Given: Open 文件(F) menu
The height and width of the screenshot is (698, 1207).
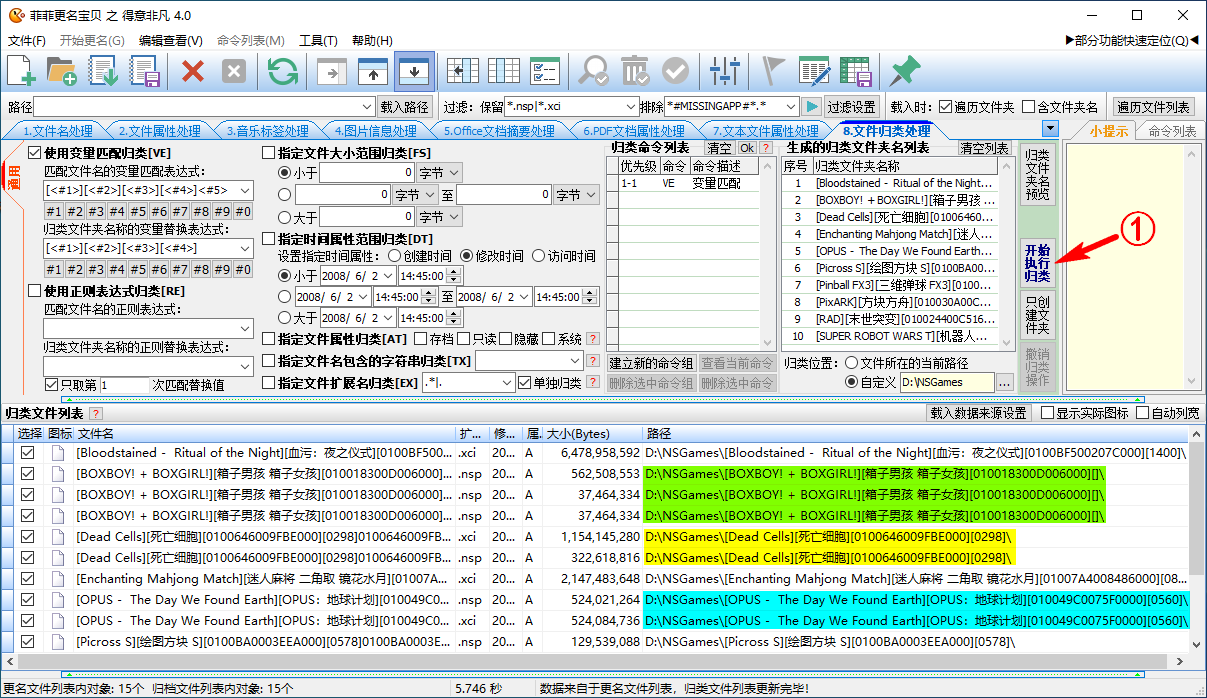Looking at the screenshot, I should coord(27,40).
